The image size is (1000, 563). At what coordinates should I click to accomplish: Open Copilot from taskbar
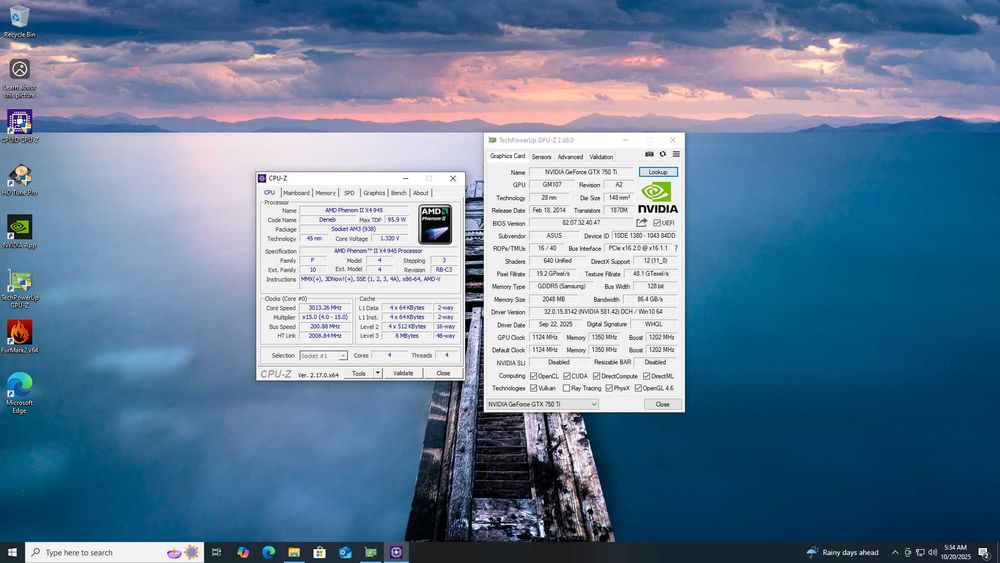pos(243,552)
